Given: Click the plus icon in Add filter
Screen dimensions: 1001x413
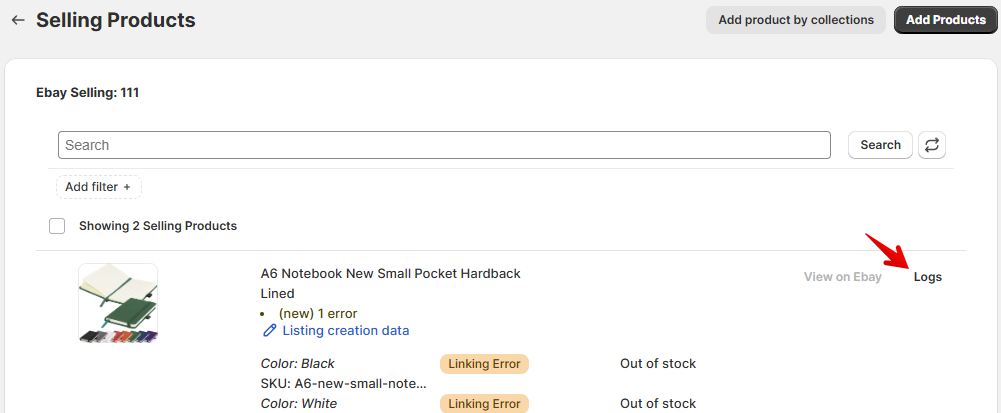Looking at the screenshot, I should tap(127, 187).
